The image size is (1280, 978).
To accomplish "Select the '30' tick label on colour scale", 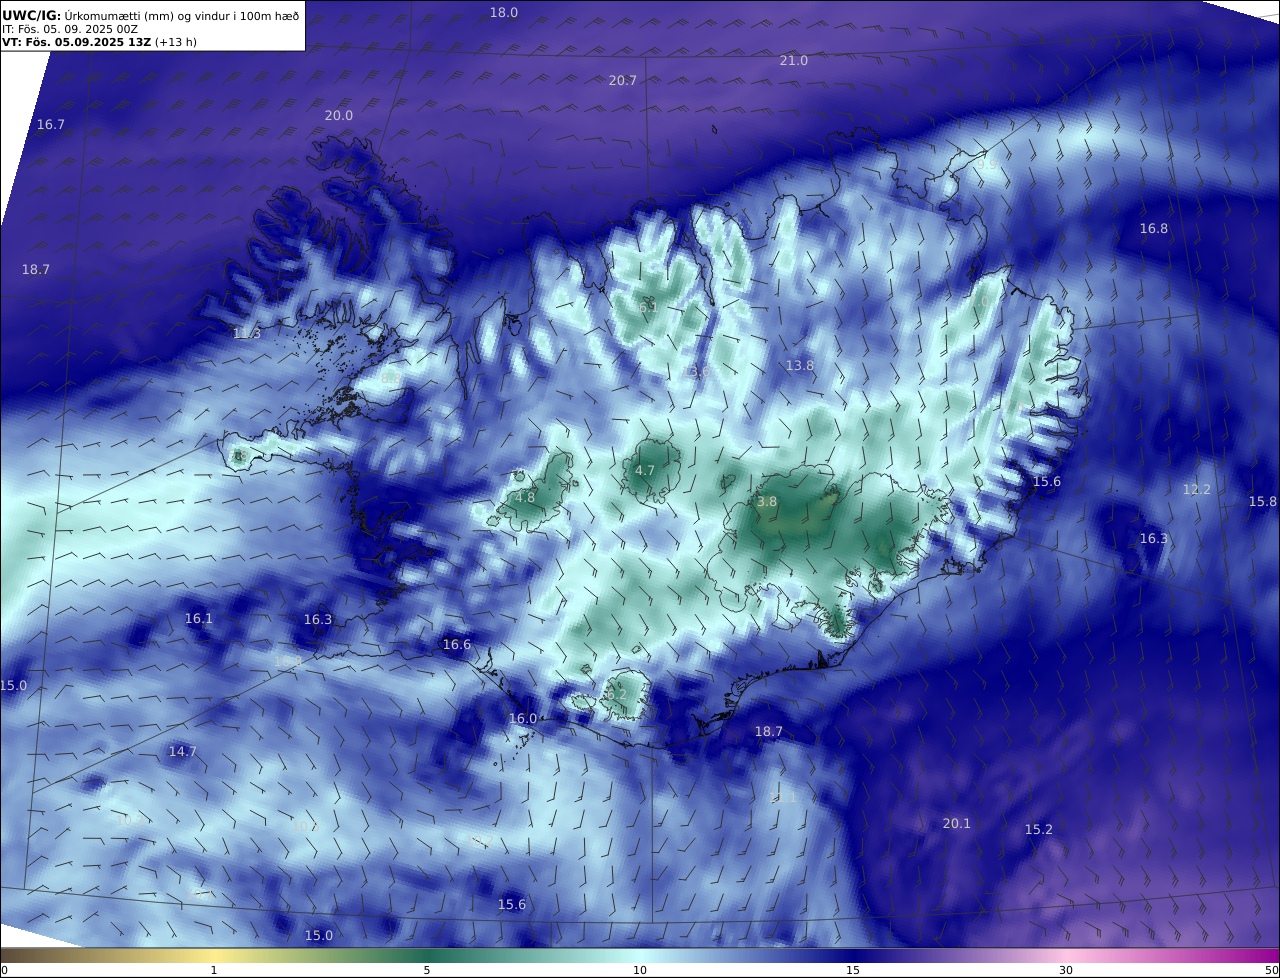I will (1066, 970).
